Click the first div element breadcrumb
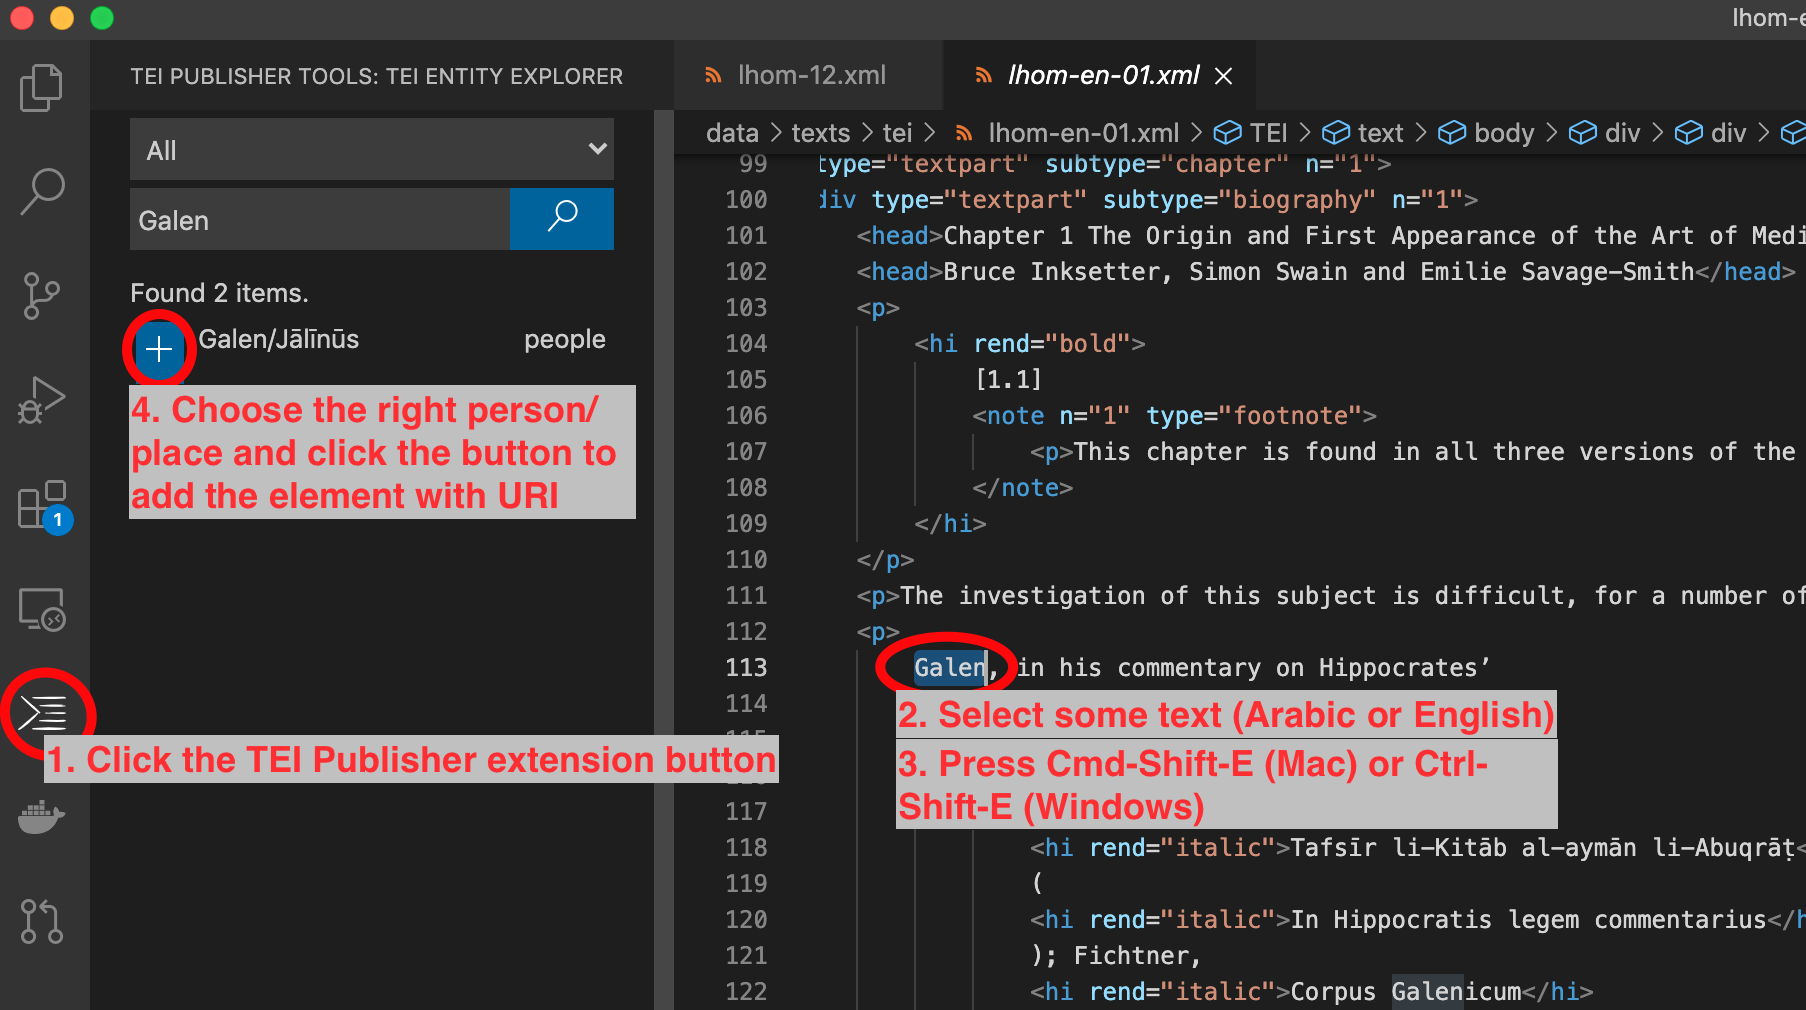 coord(1605,133)
